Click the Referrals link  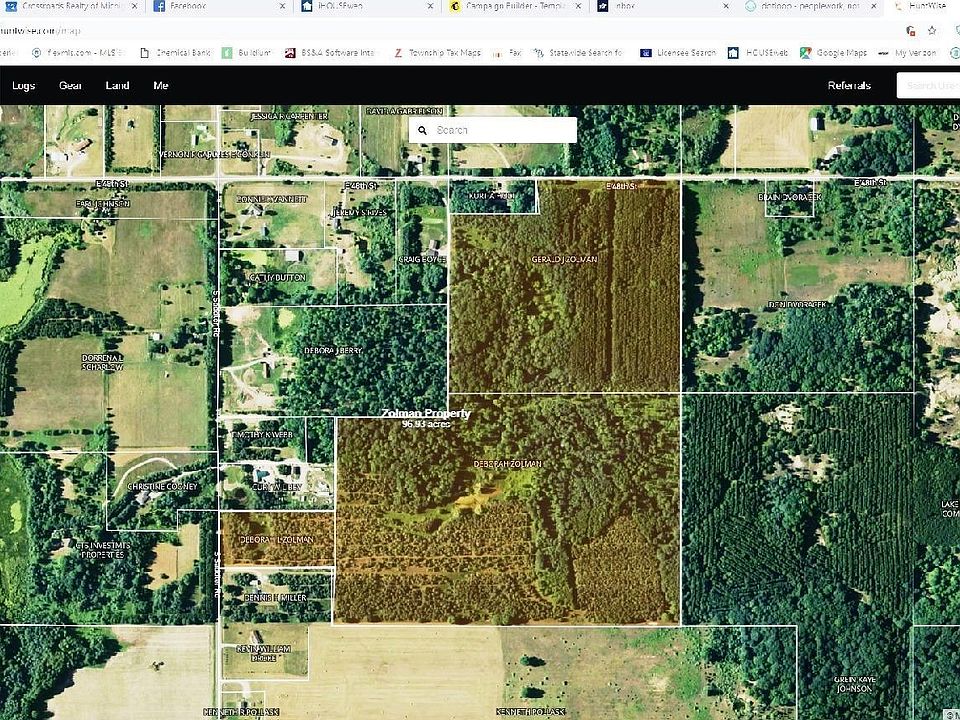point(849,86)
